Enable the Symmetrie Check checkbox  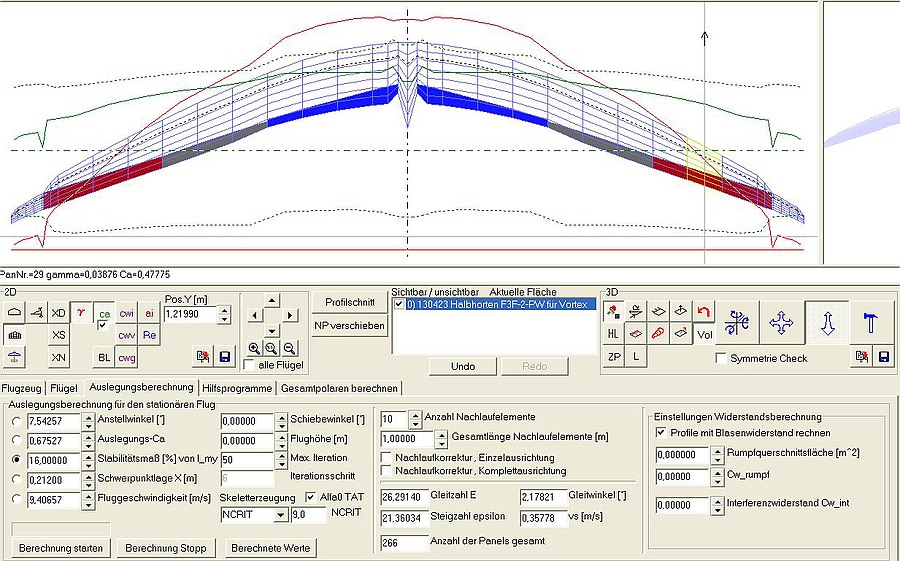(x=721, y=358)
